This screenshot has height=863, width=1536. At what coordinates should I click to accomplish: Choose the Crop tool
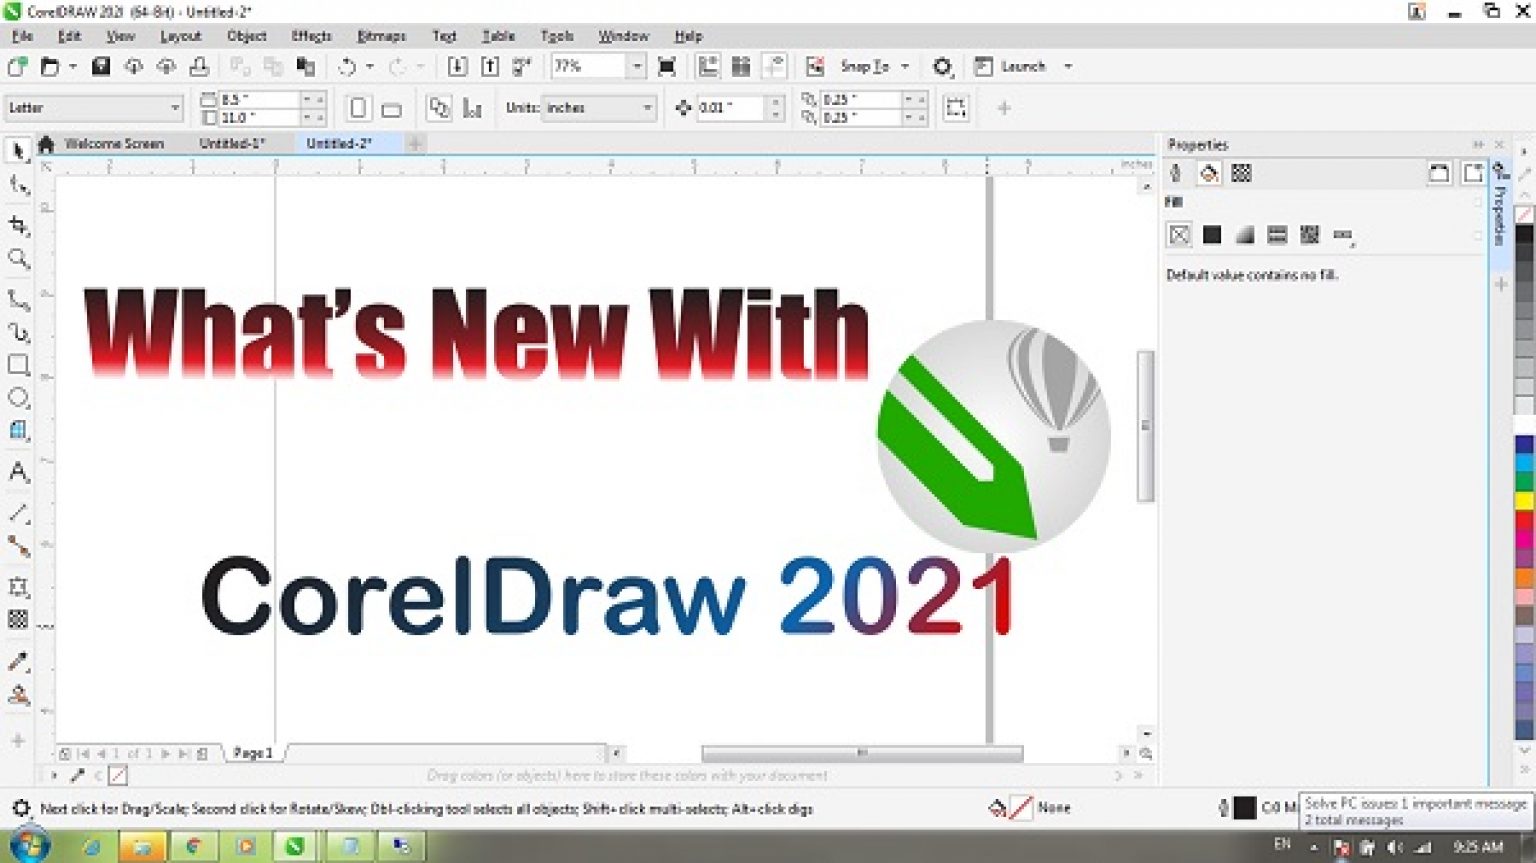point(18,225)
